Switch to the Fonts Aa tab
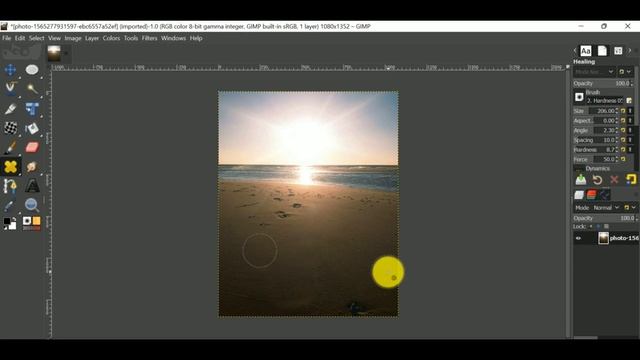Screen dimensions: 640x360 pos(586,51)
